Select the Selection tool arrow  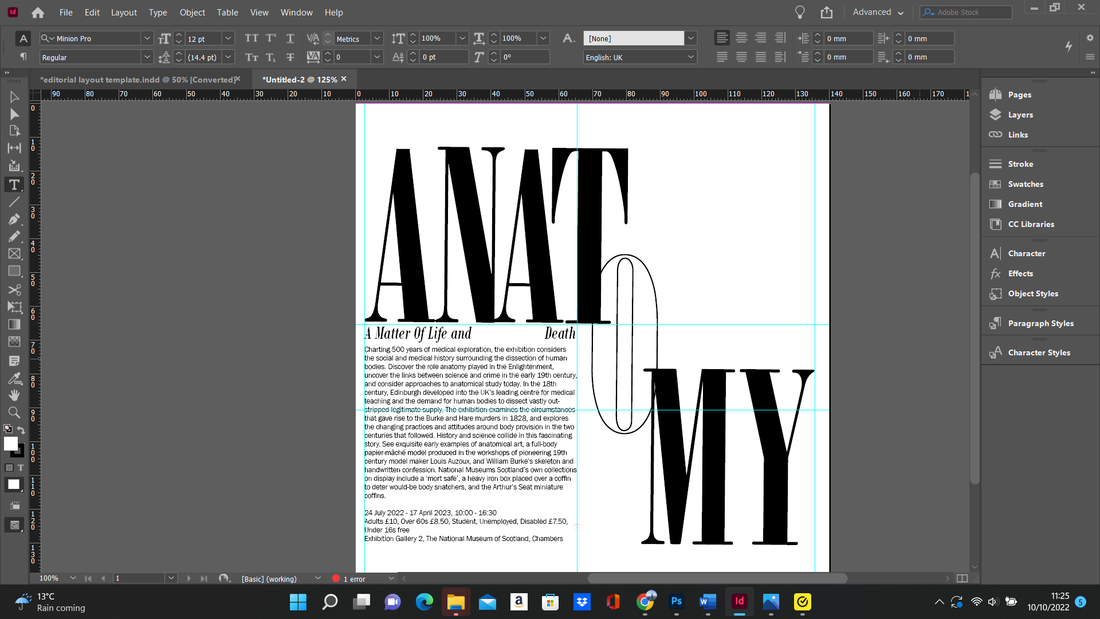(x=14, y=97)
